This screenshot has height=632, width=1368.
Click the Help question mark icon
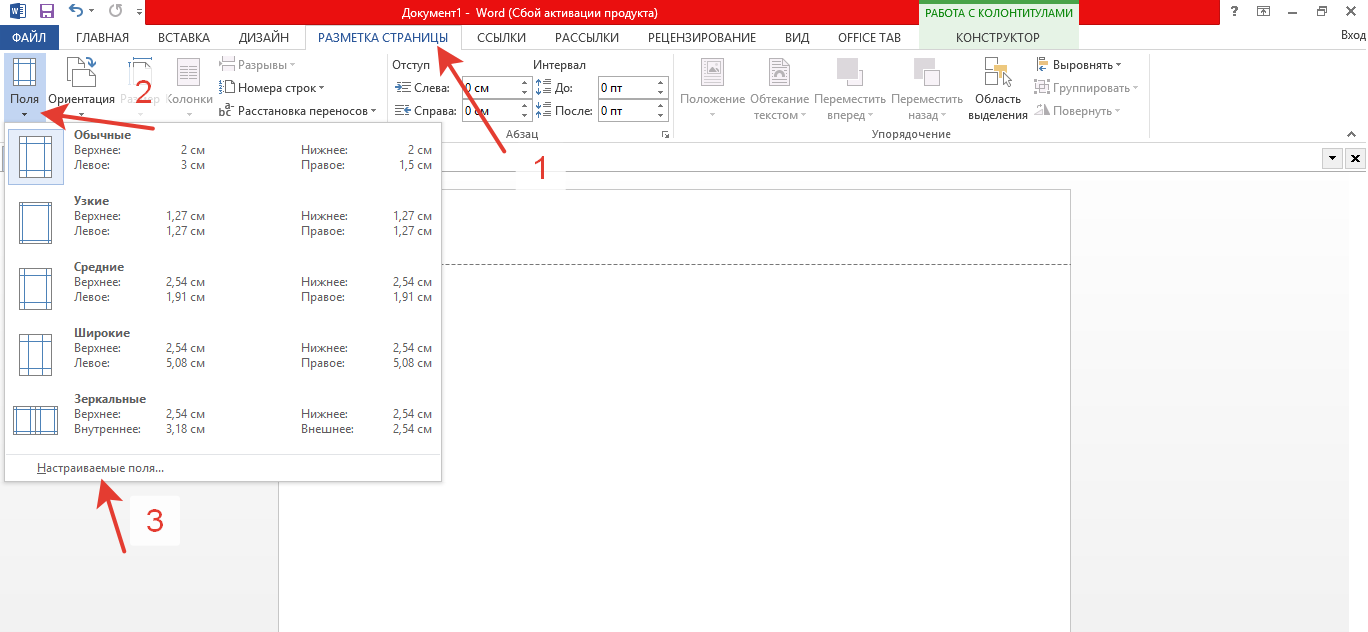pyautogui.click(x=1235, y=12)
